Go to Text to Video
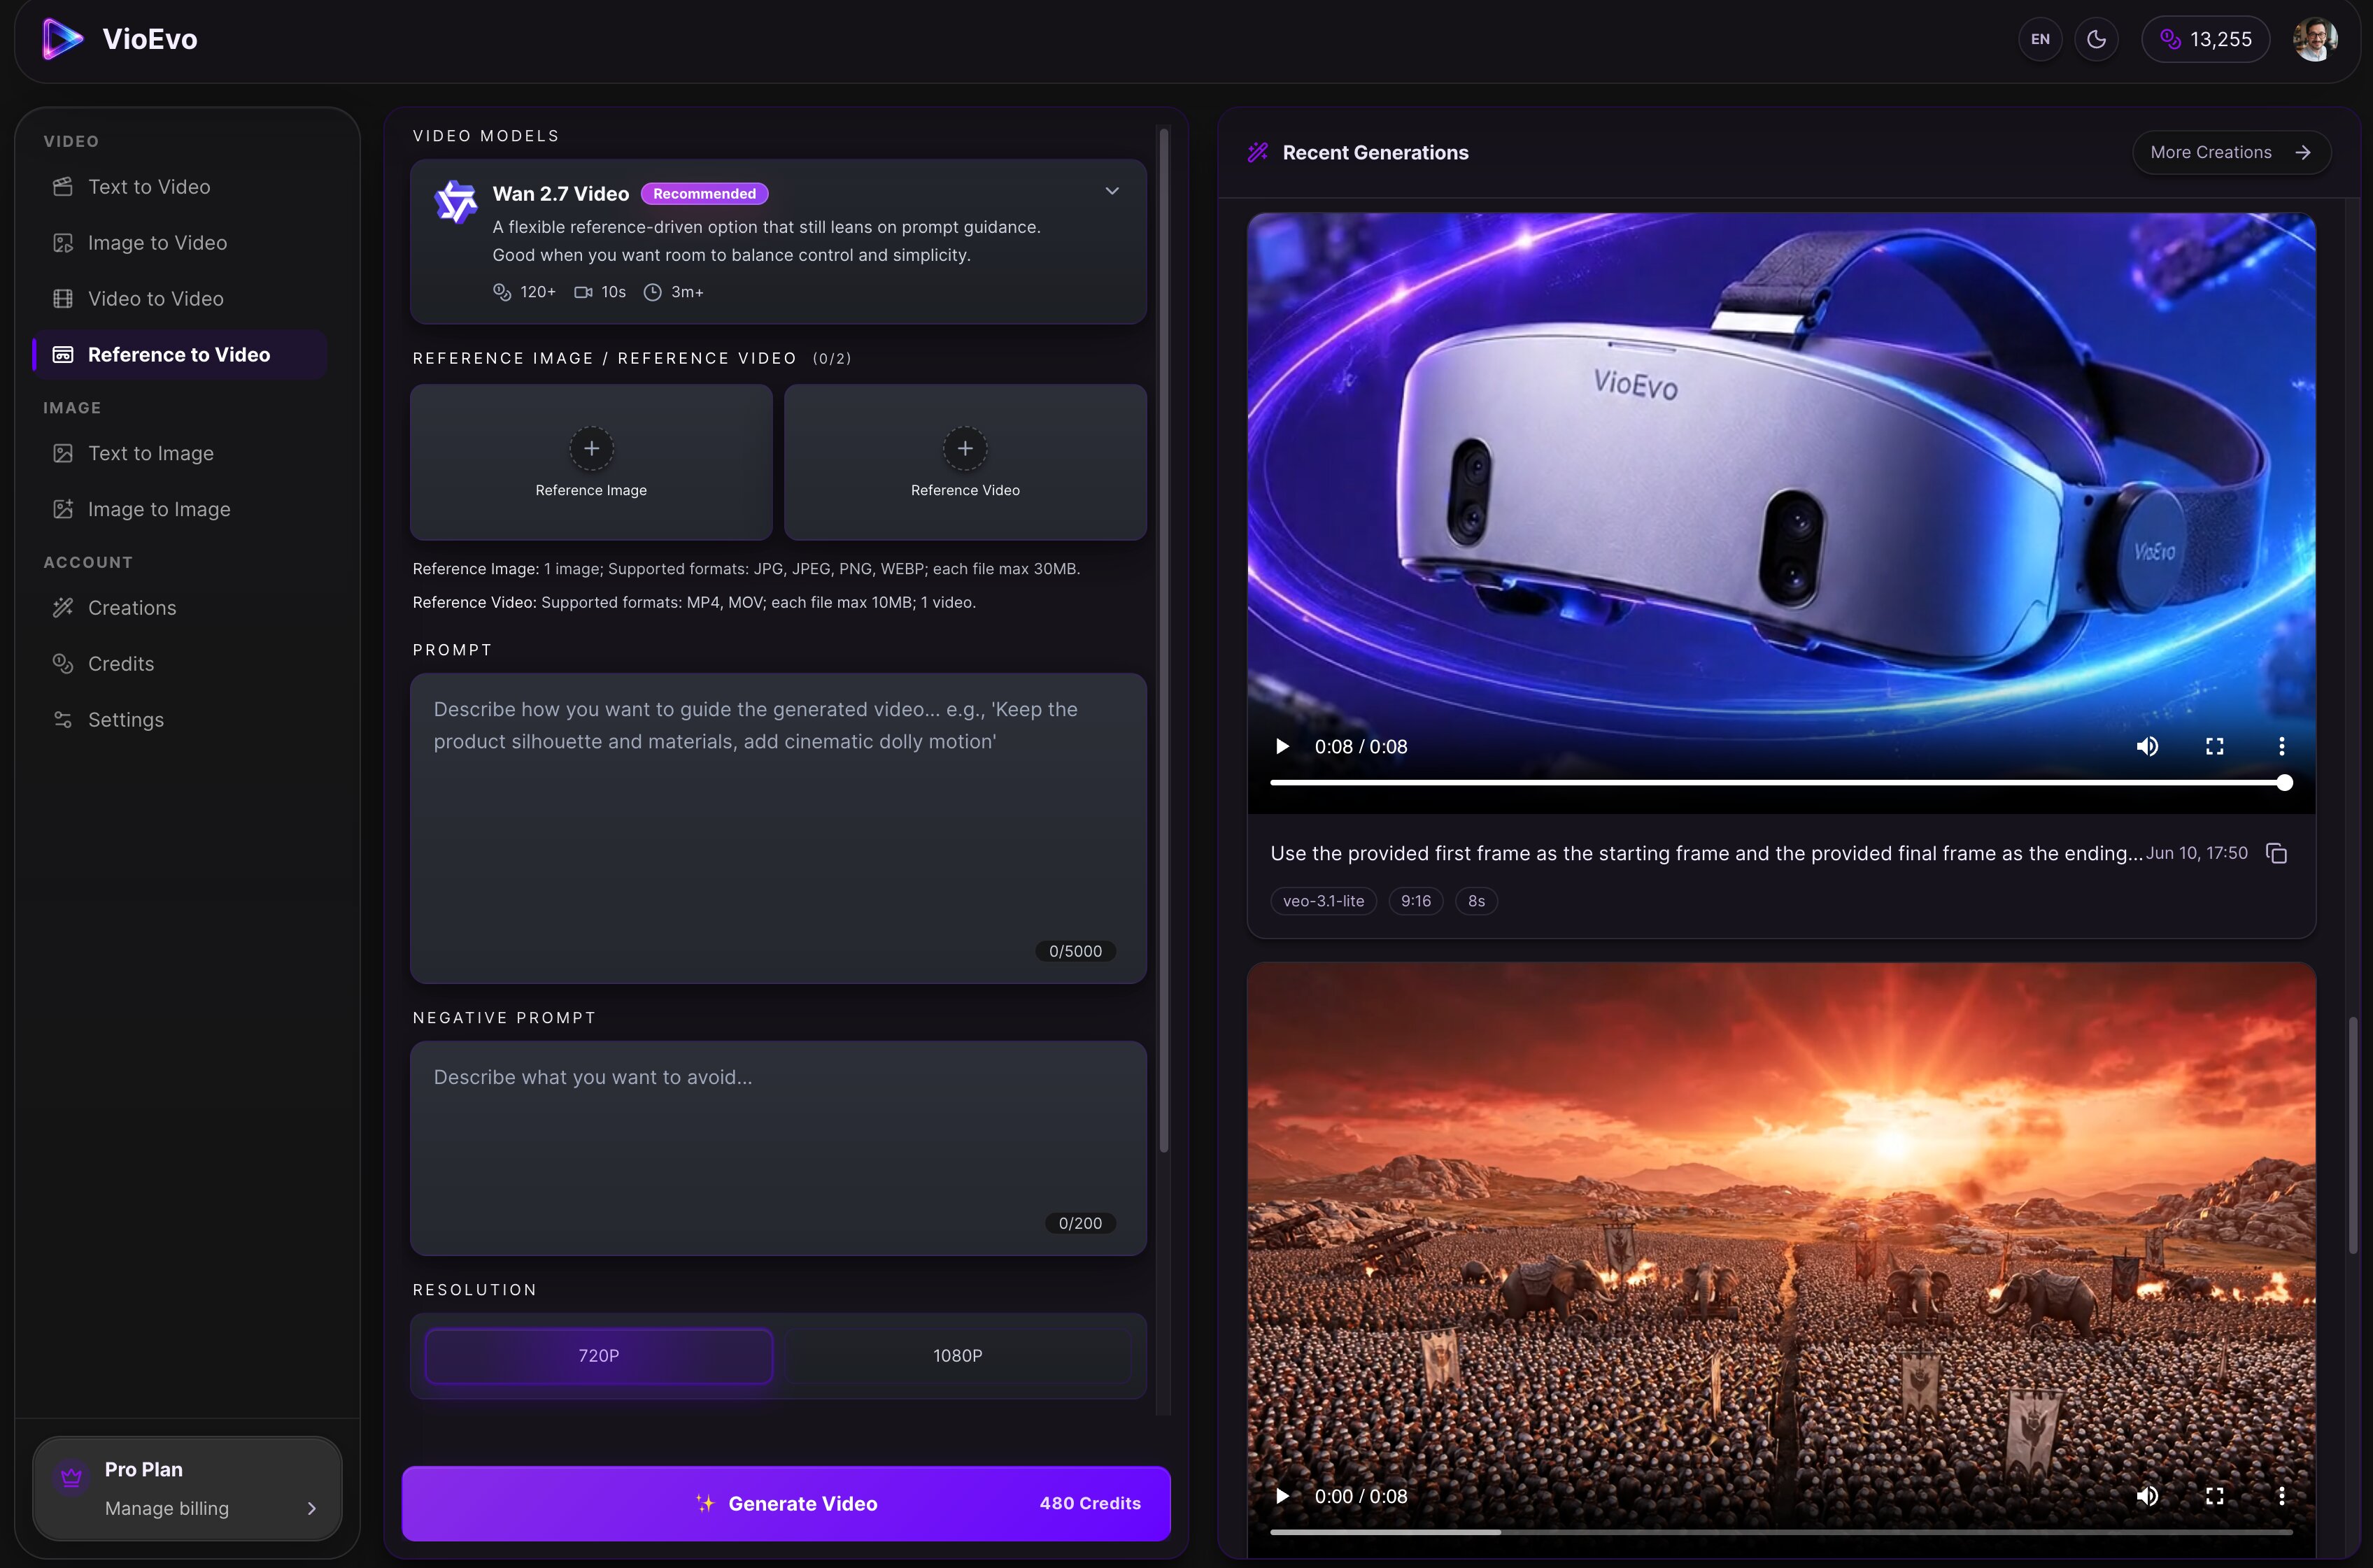2373x1568 pixels. click(x=180, y=187)
